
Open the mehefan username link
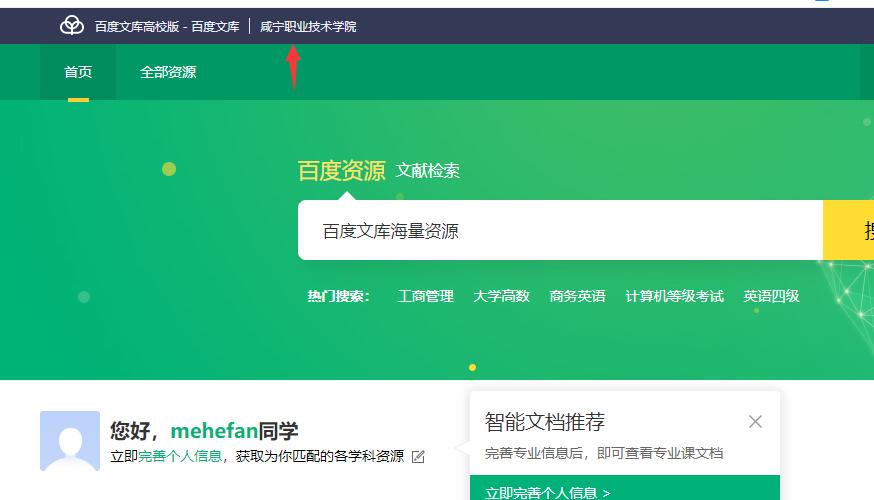[x=213, y=431]
